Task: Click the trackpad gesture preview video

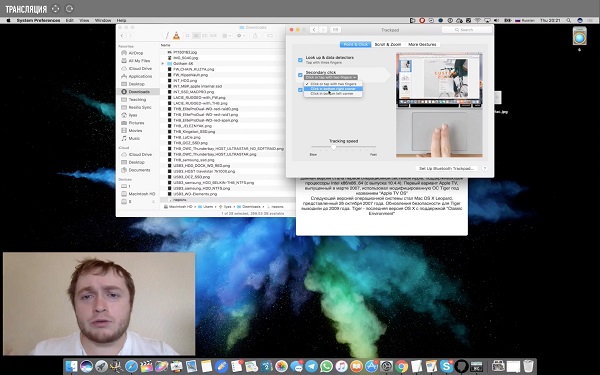Action: [x=439, y=105]
